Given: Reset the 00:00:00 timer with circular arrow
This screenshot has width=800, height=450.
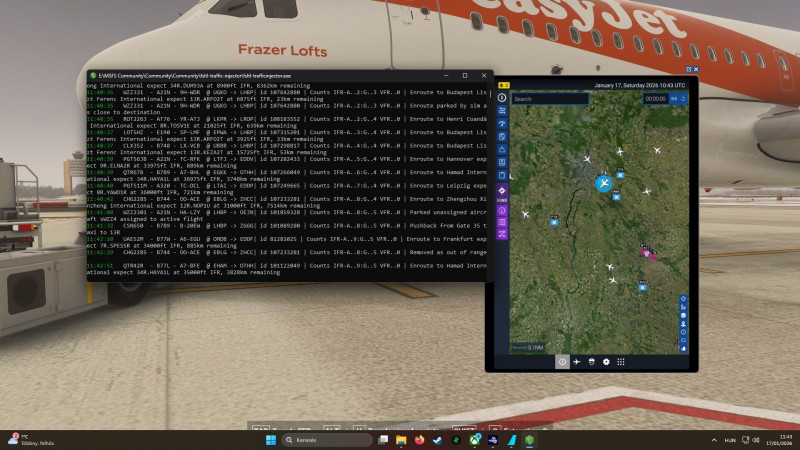Looking at the screenshot, I should [683, 98].
